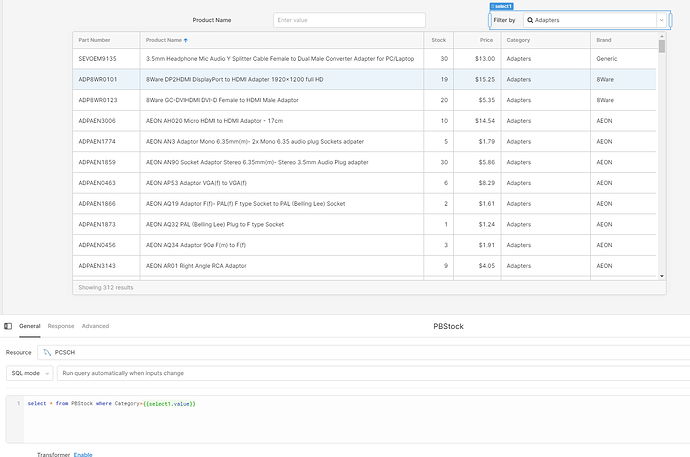This screenshot has width=690, height=457.
Task: Open the SQL mode dropdown
Action: (x=29, y=373)
